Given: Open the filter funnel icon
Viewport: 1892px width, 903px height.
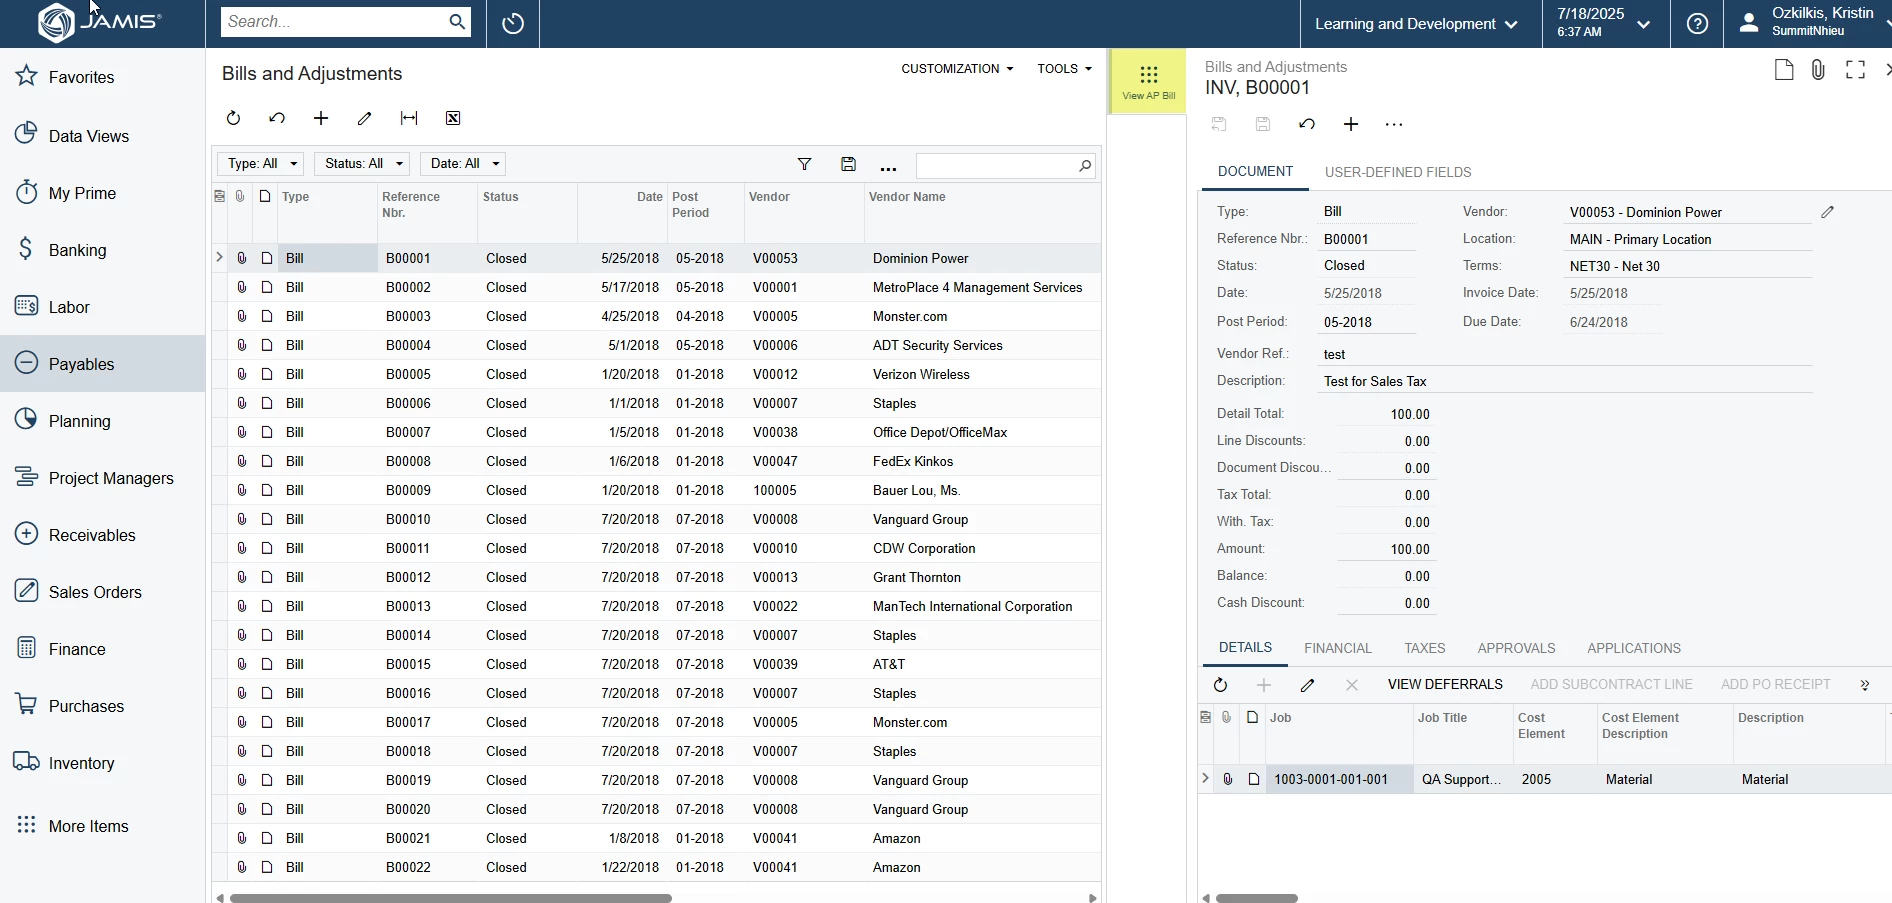Looking at the screenshot, I should point(804,165).
